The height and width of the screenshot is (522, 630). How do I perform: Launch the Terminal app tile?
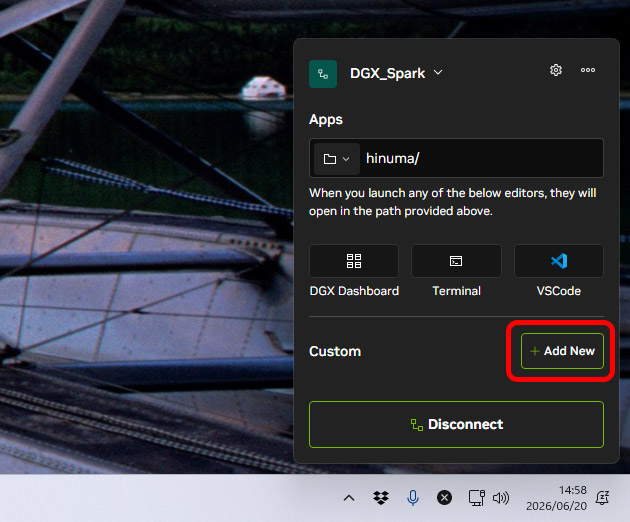456,261
